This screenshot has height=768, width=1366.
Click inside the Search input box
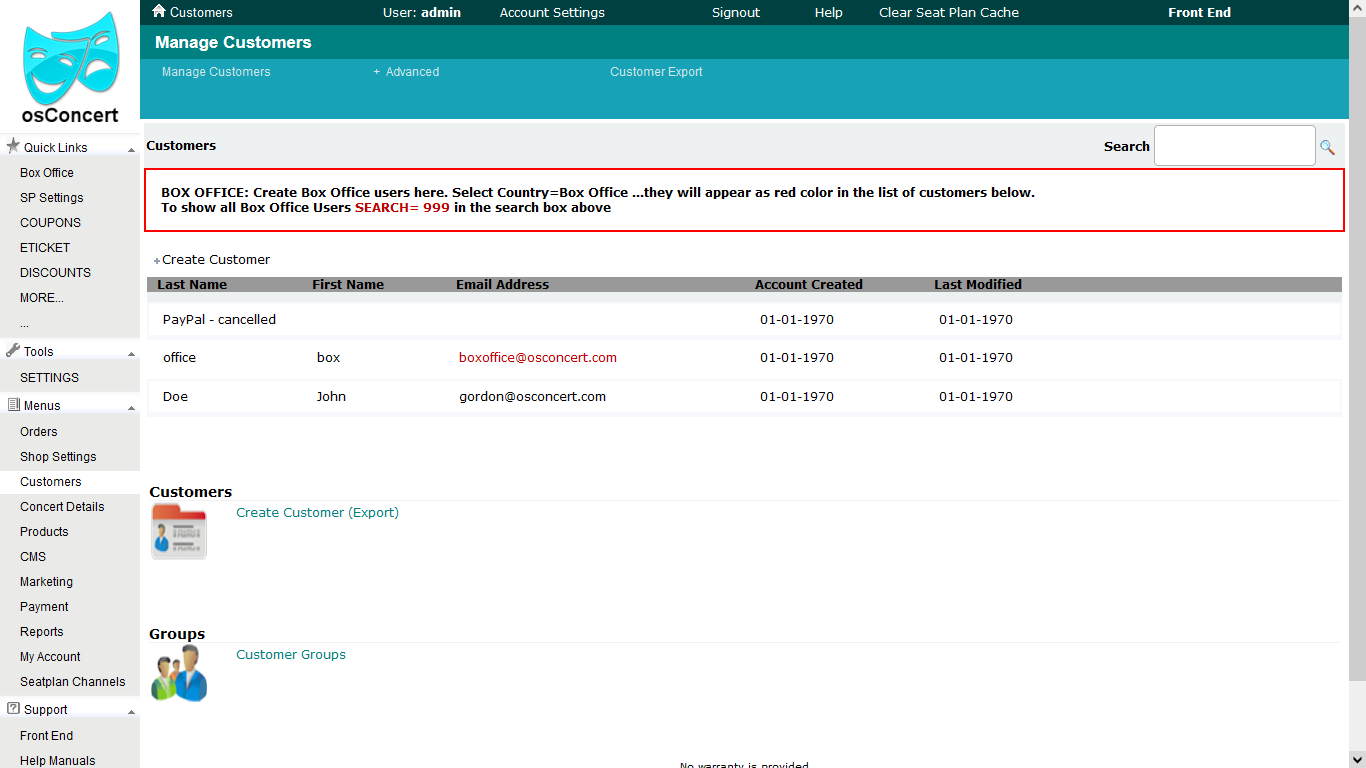[x=1234, y=145]
